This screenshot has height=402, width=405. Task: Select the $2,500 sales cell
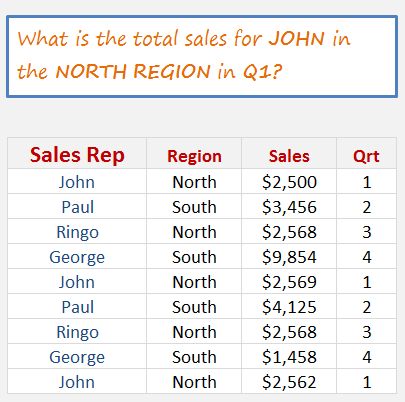click(289, 181)
